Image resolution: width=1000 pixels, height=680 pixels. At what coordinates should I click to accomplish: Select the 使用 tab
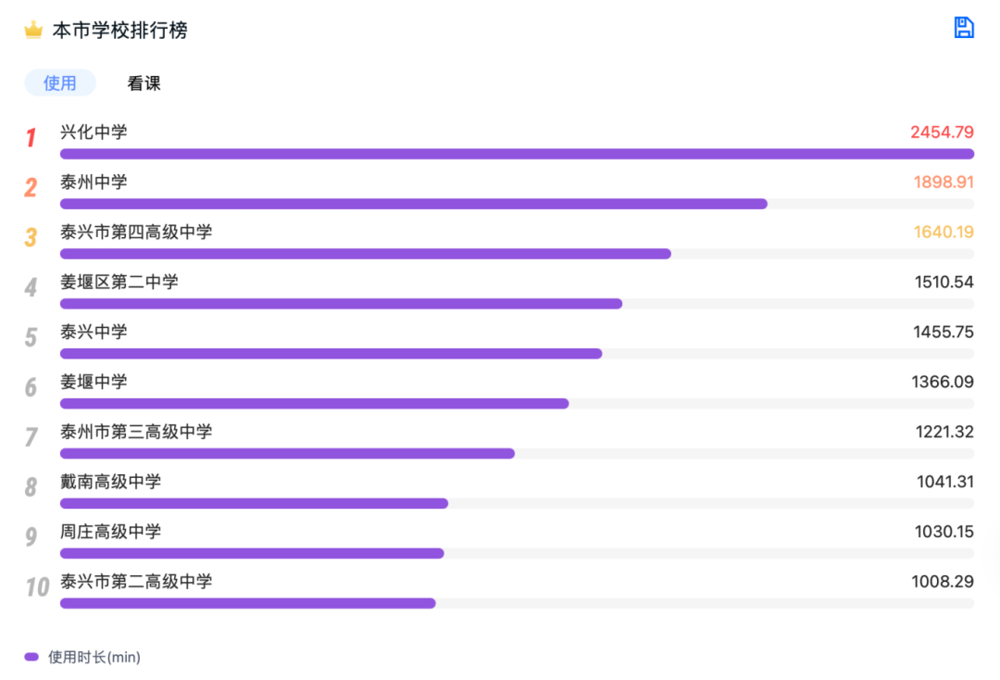(x=60, y=83)
